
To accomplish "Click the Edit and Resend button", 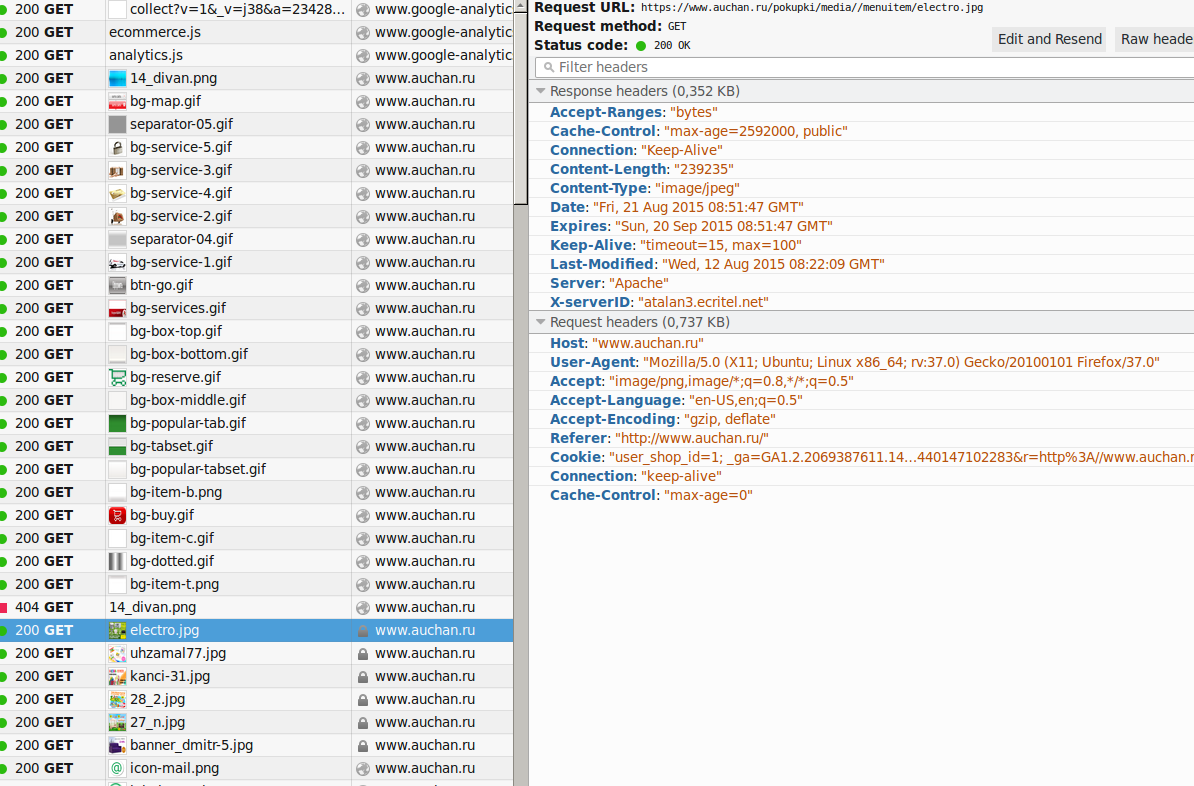I will (1050, 39).
